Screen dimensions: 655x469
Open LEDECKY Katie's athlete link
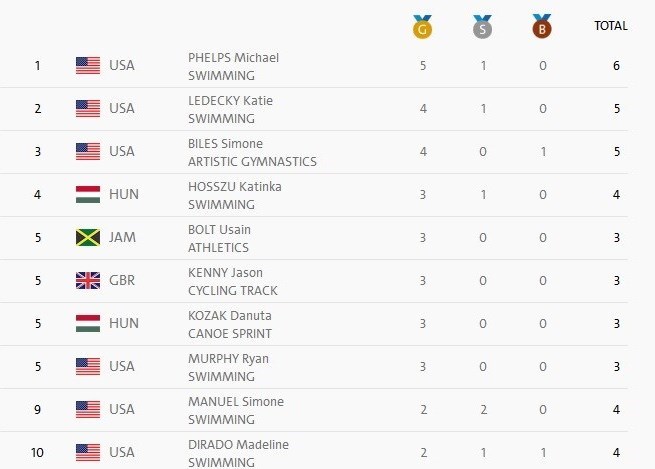[x=230, y=101]
